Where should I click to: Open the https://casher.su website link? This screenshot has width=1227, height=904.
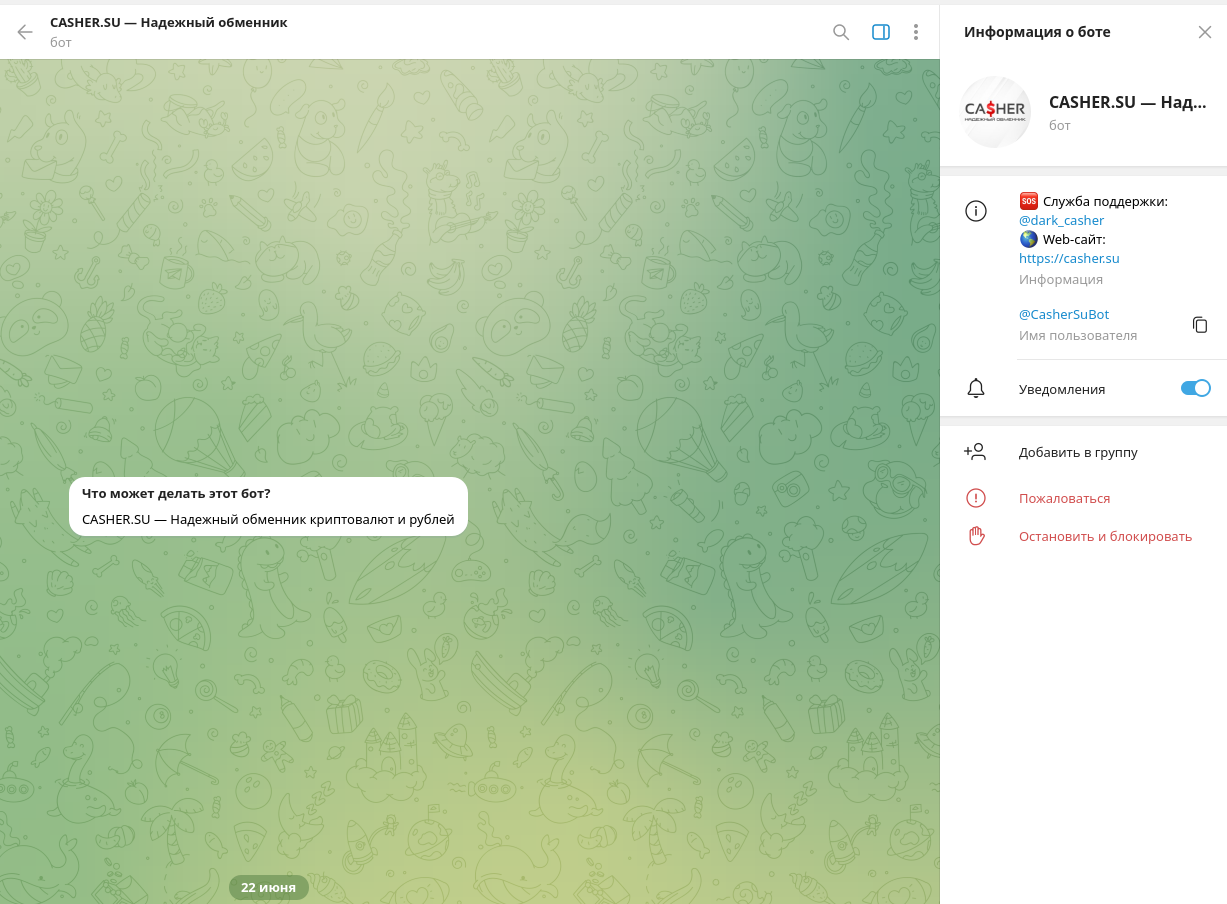(x=1069, y=258)
